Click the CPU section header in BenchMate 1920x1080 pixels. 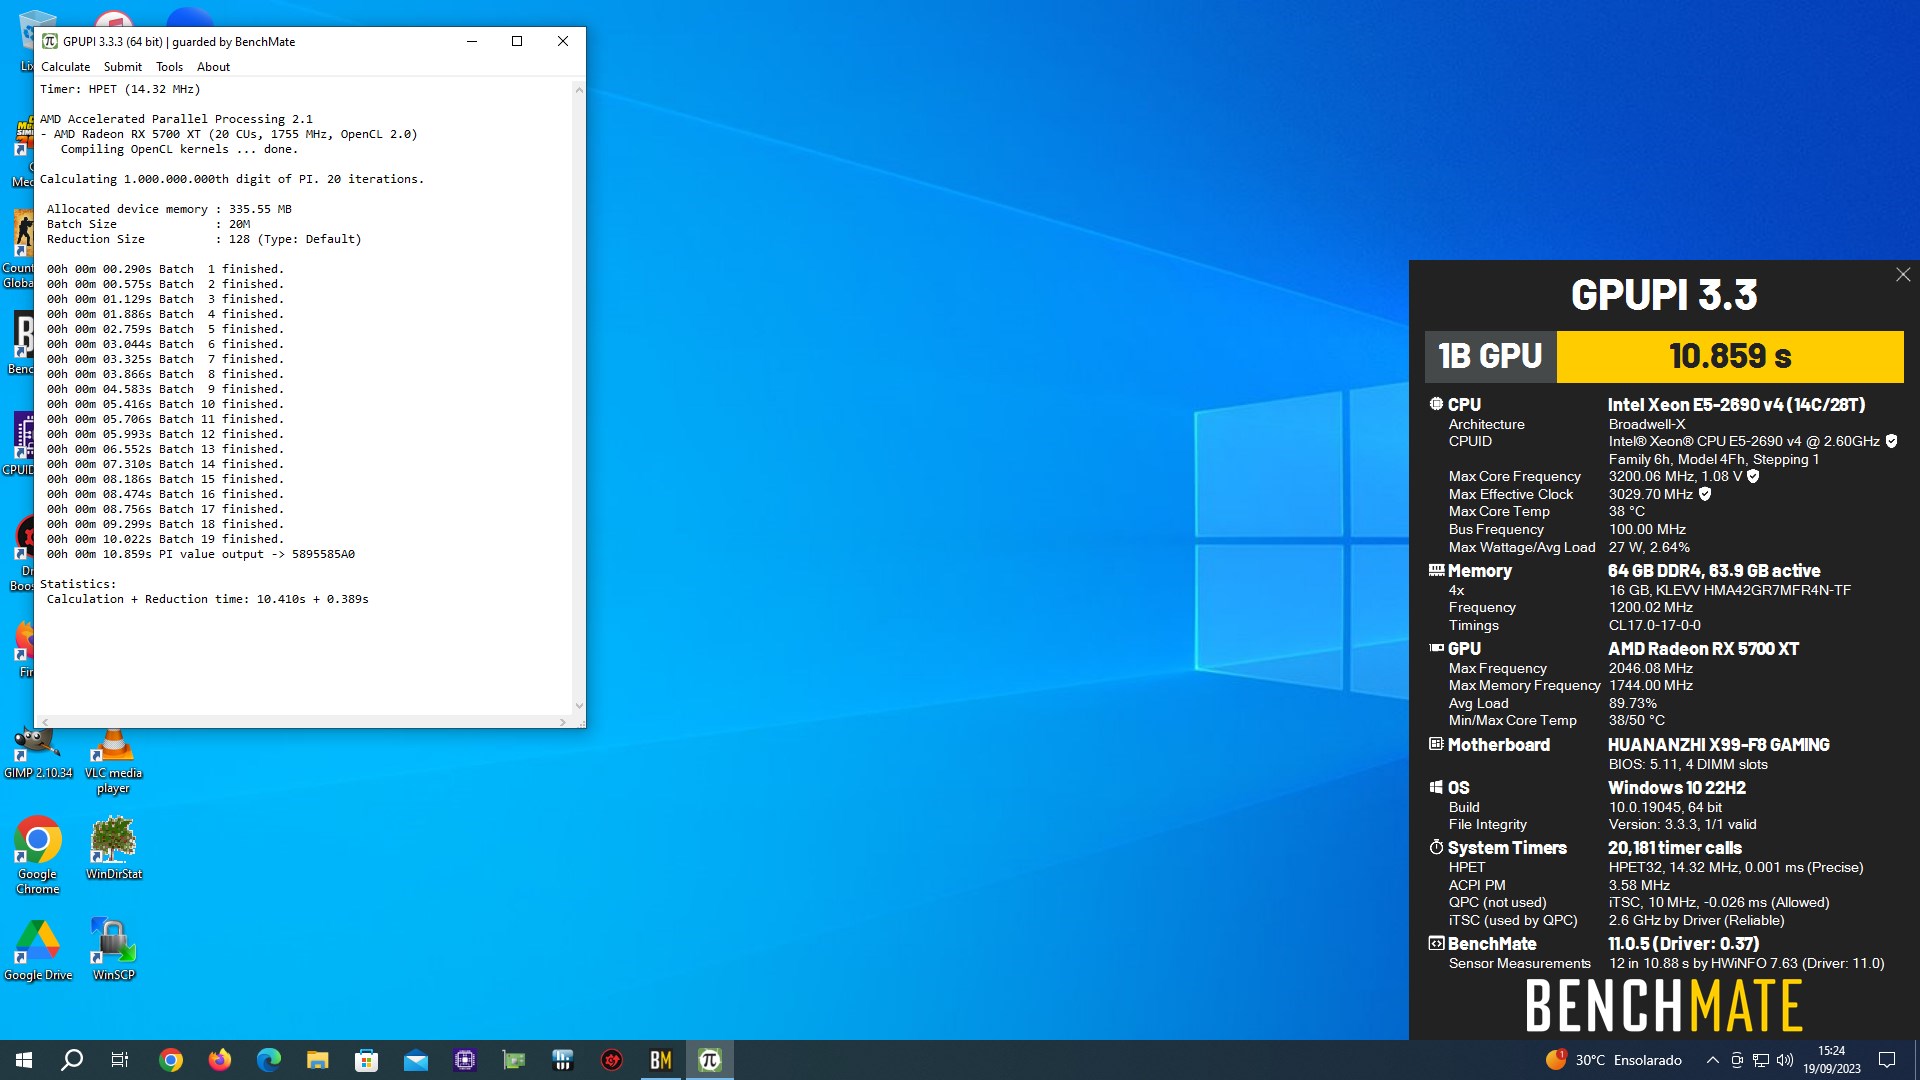click(x=1464, y=405)
